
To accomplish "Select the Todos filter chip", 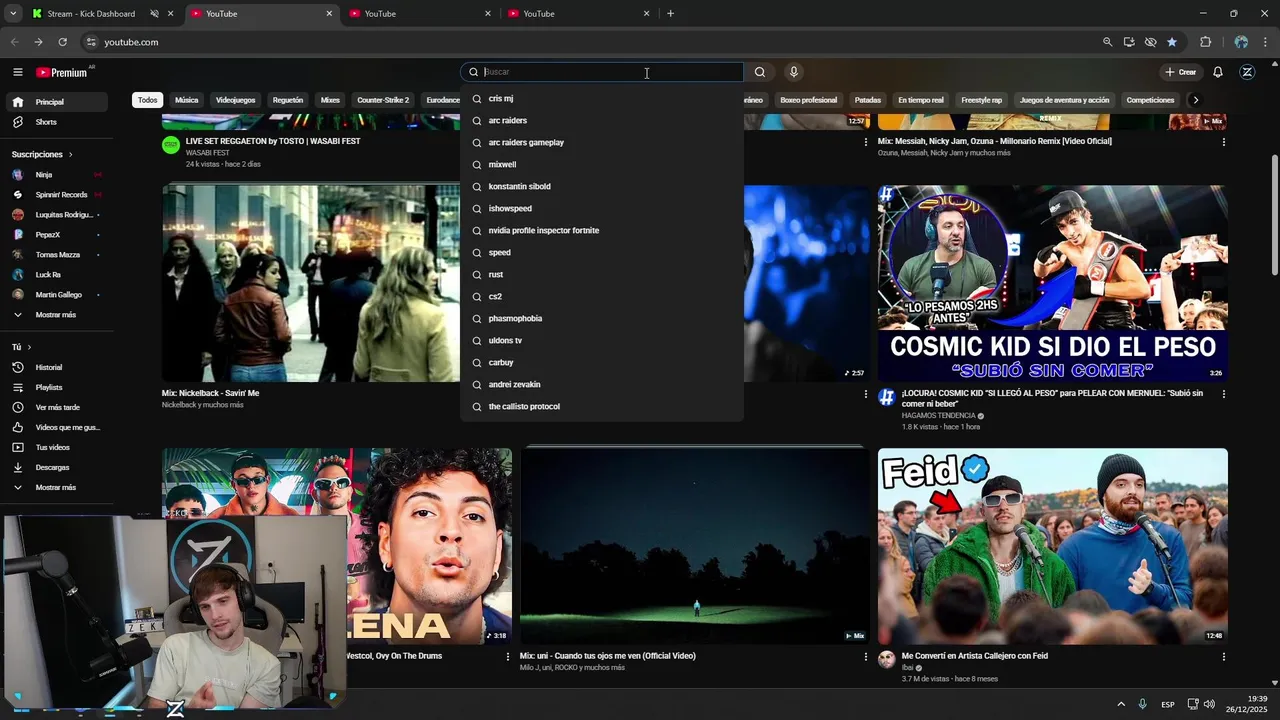I will click(x=147, y=100).
